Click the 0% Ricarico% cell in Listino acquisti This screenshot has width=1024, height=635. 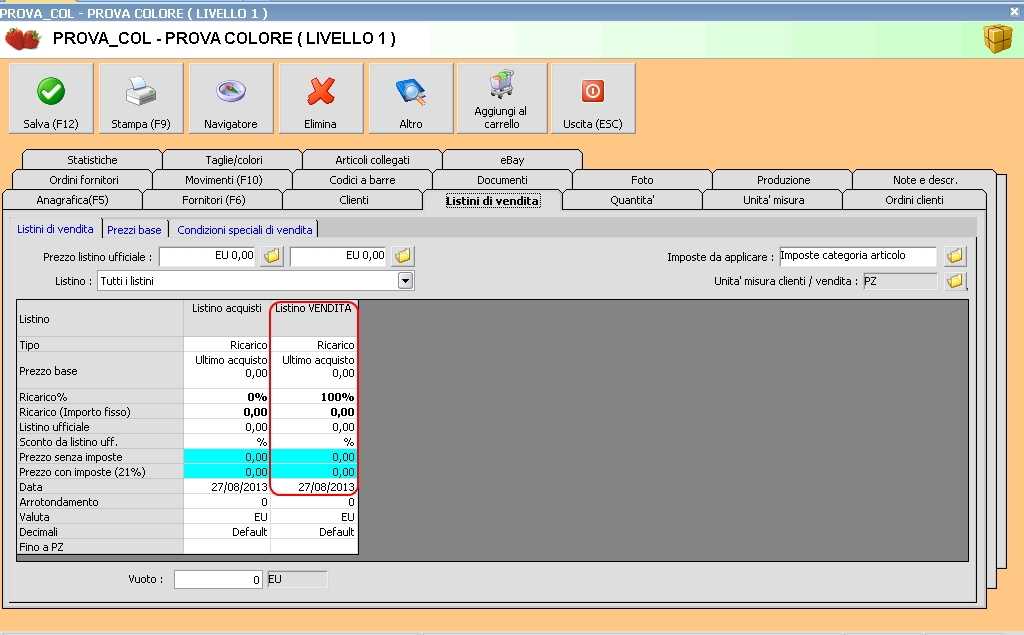[227, 397]
